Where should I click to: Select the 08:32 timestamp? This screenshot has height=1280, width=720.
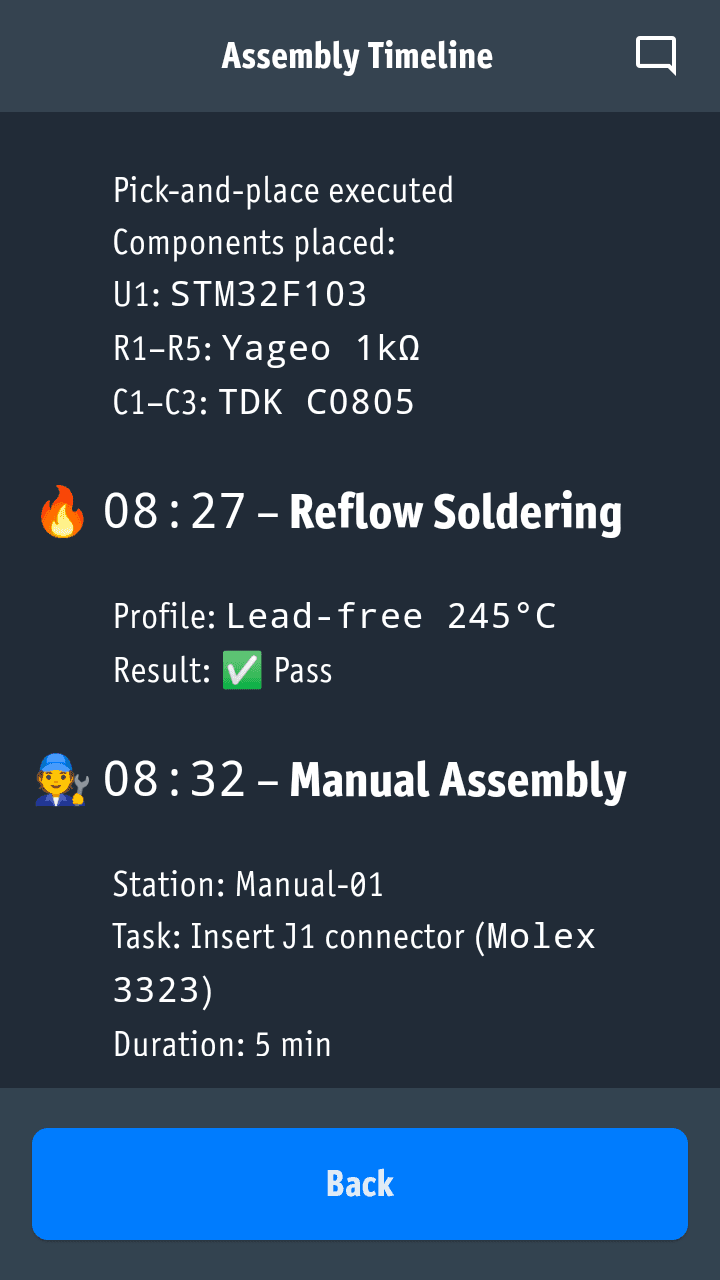(x=175, y=780)
